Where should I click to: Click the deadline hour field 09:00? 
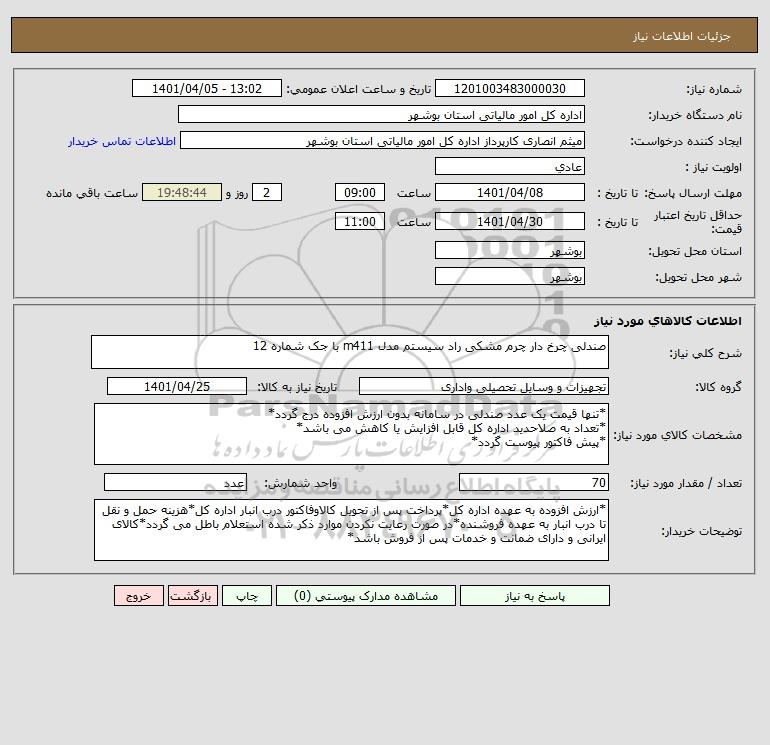click(x=360, y=193)
